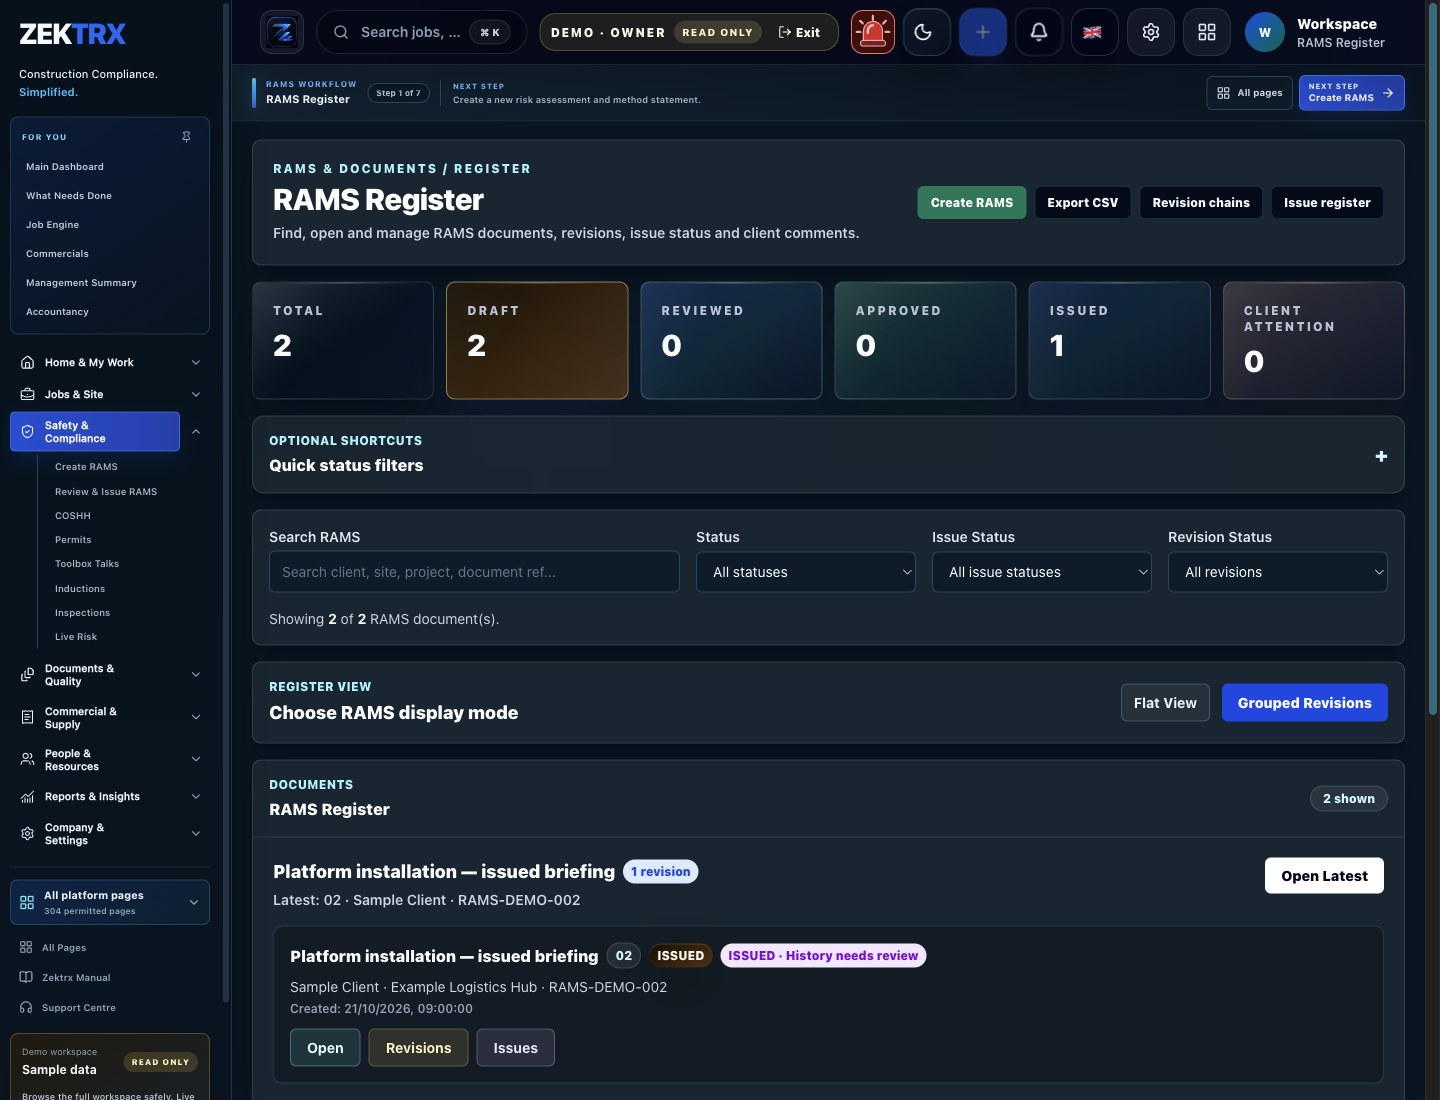Export the register as CSV
The width and height of the screenshot is (1440, 1100).
1083,203
